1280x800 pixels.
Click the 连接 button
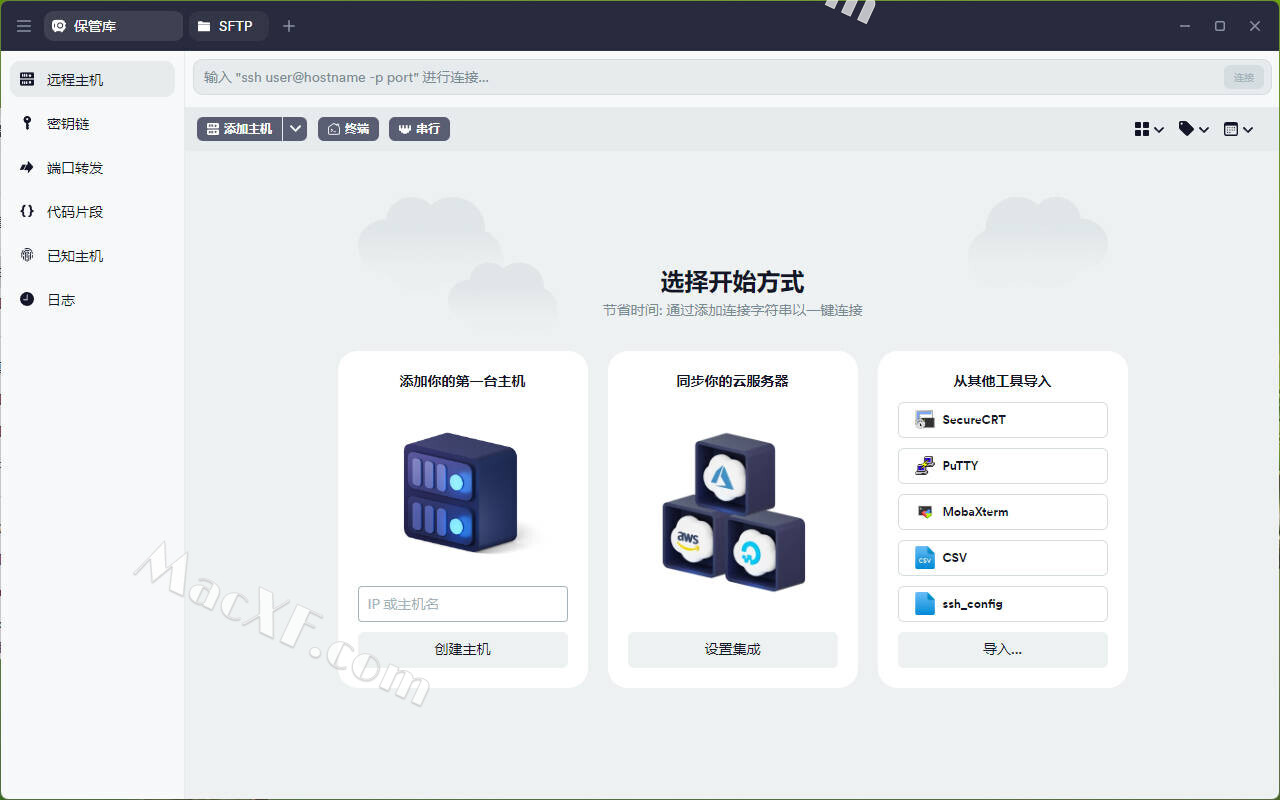click(x=1243, y=77)
